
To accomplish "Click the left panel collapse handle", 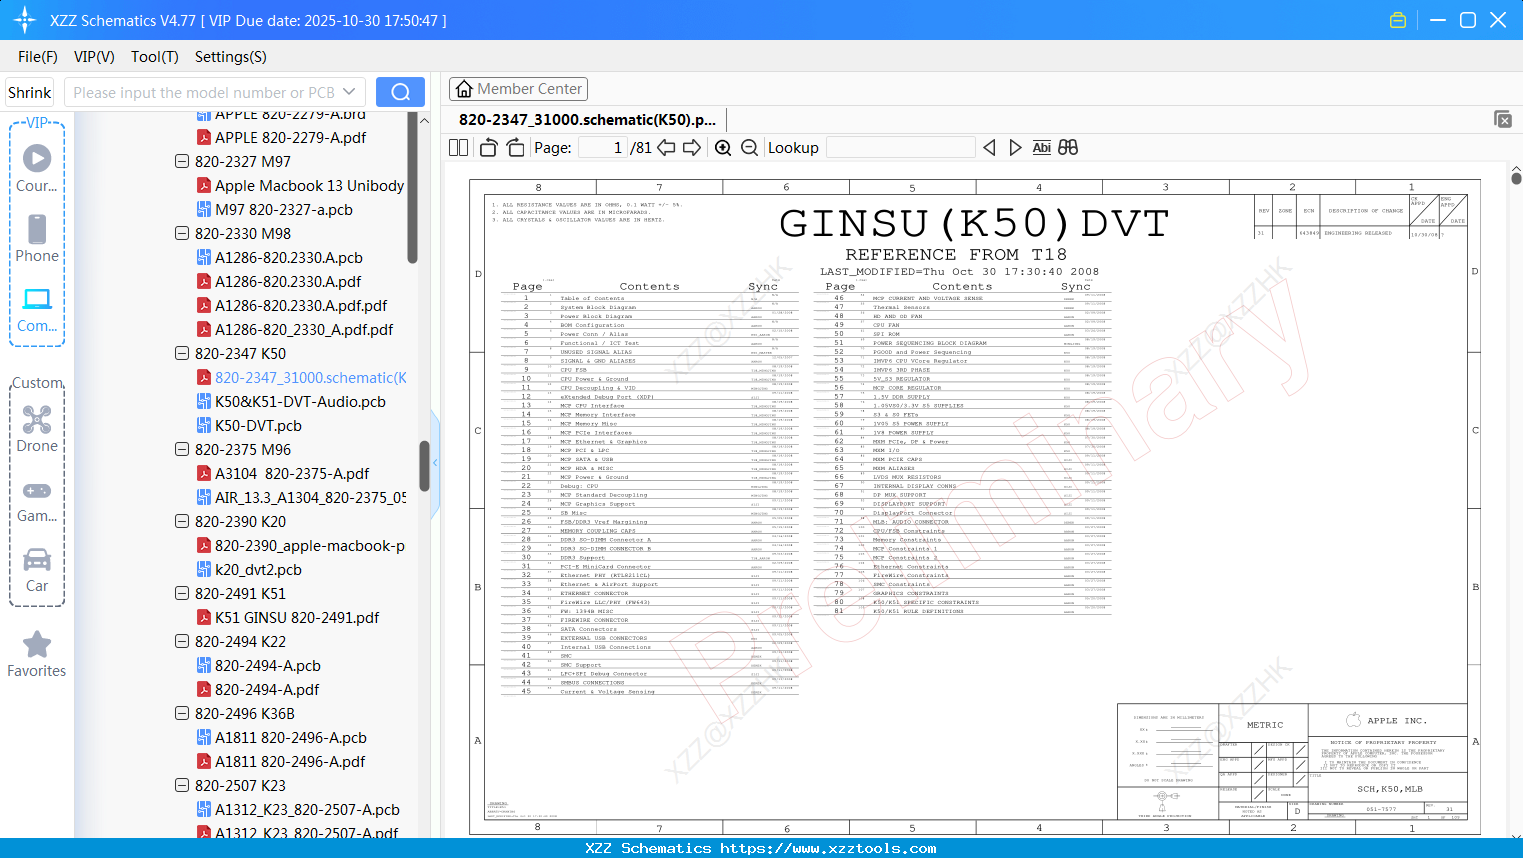I will coord(435,463).
